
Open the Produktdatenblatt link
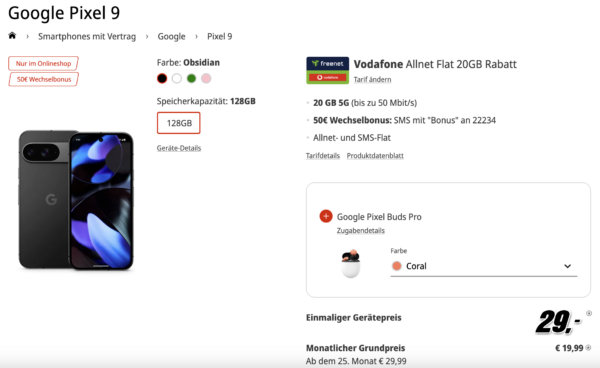(375, 156)
